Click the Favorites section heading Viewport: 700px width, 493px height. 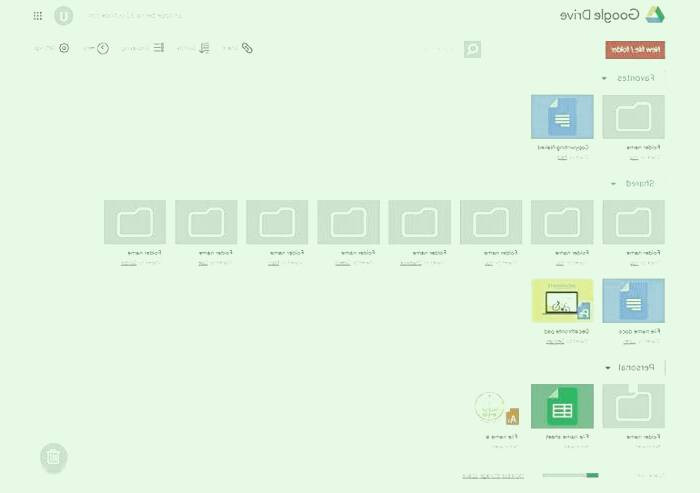tap(636, 78)
